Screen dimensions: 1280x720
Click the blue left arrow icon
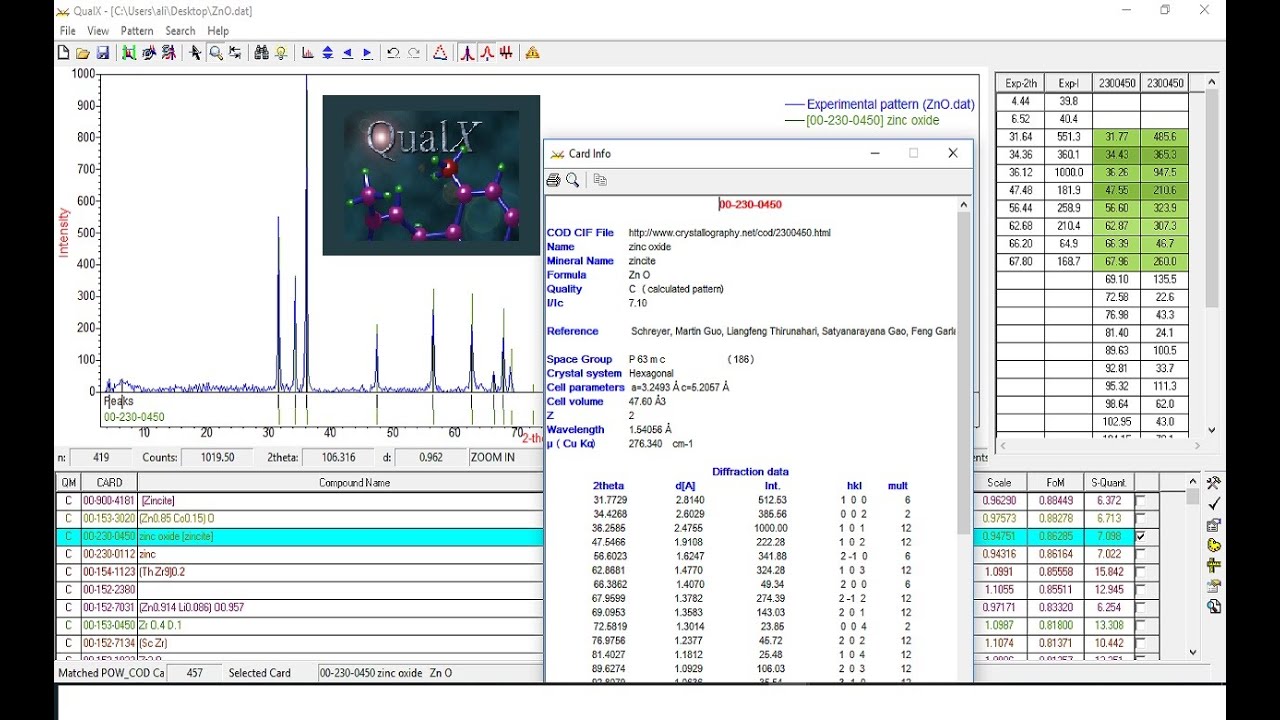pyautogui.click(x=347, y=53)
